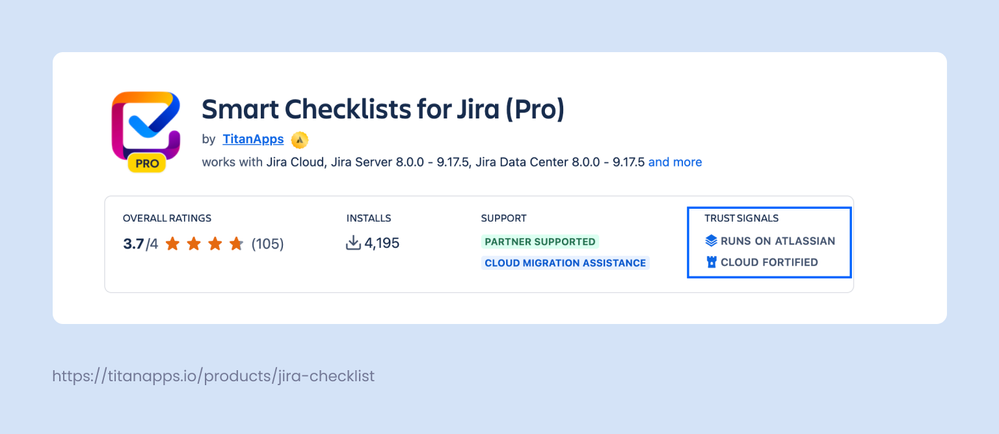
Task: Click the TRUST SIGNALS heading
Action: 742,218
